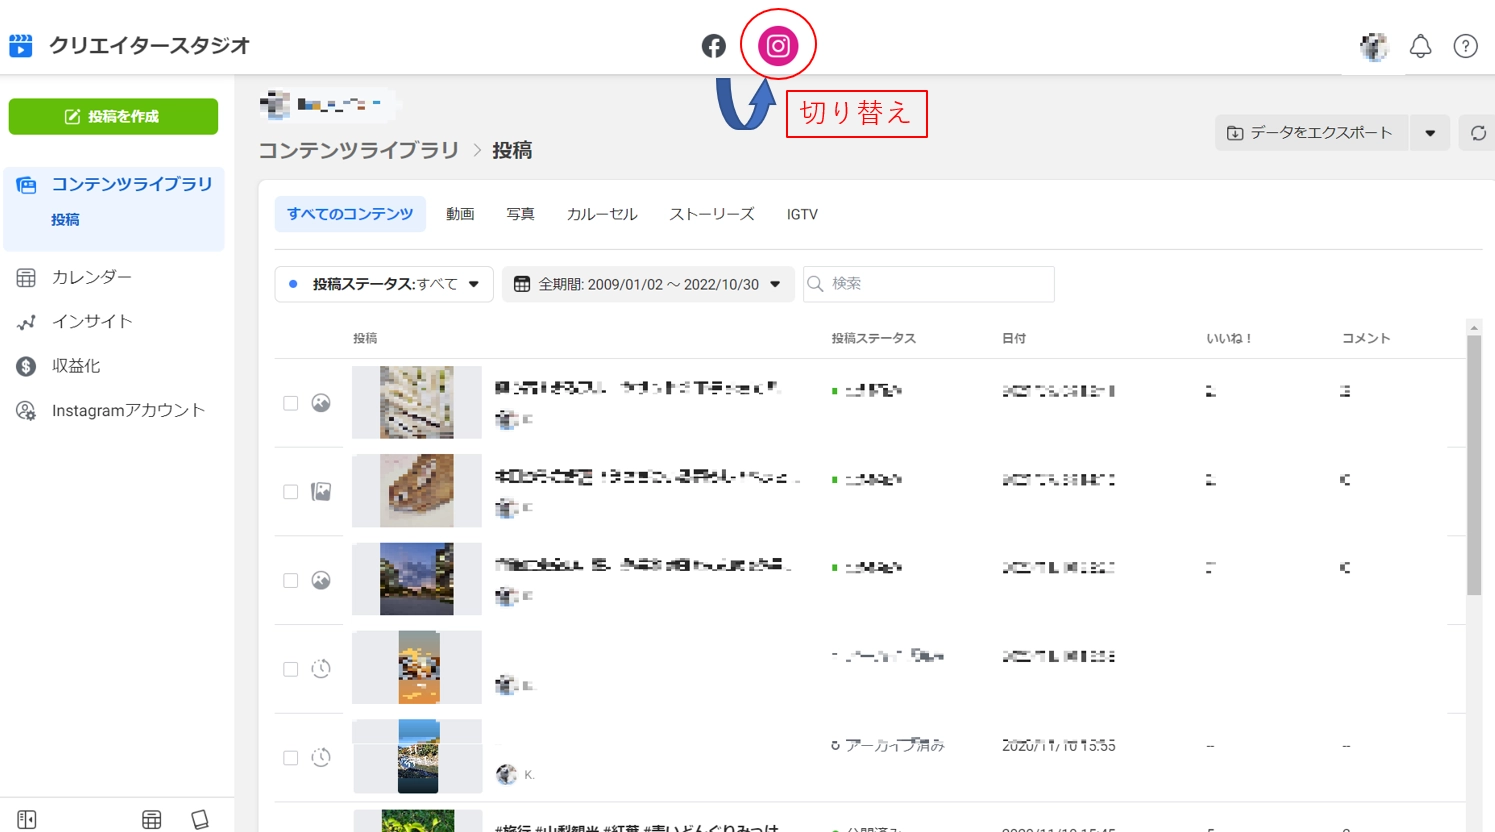Click the 2020/11/10 15:55 date cell
Screen dimensions: 1495x832
[1059, 746]
